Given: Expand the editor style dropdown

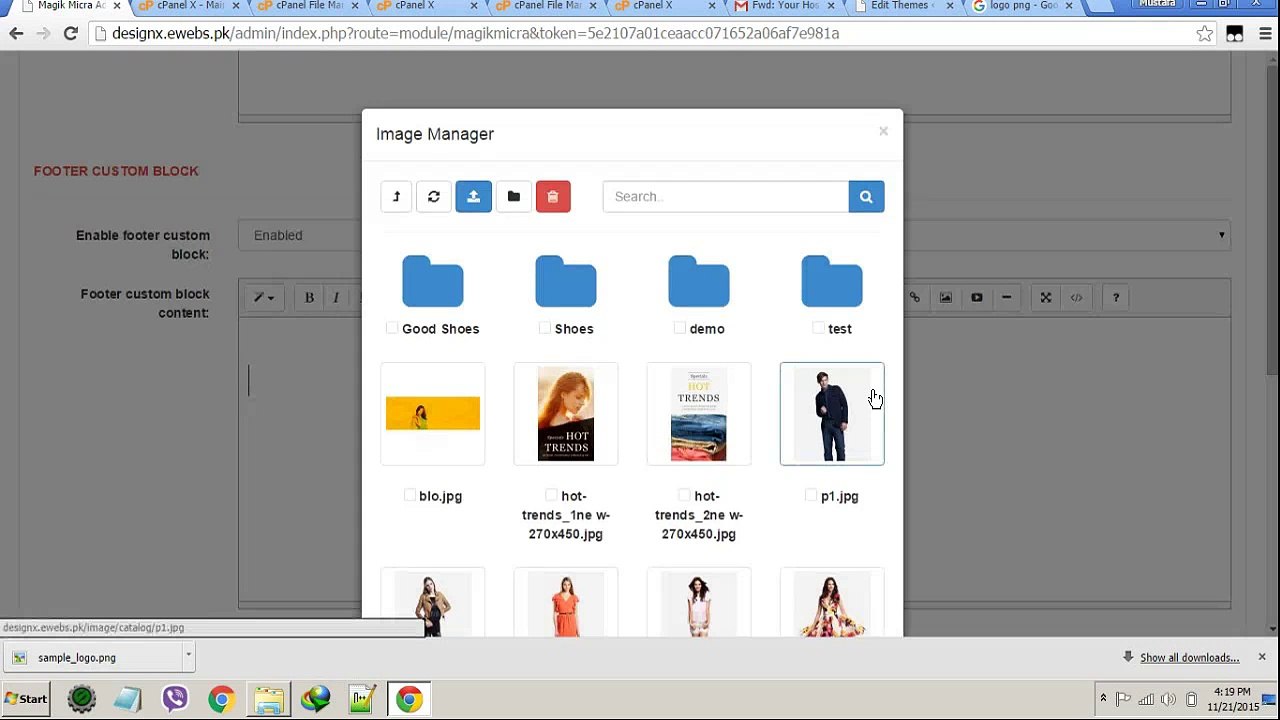Looking at the screenshot, I should (264, 297).
